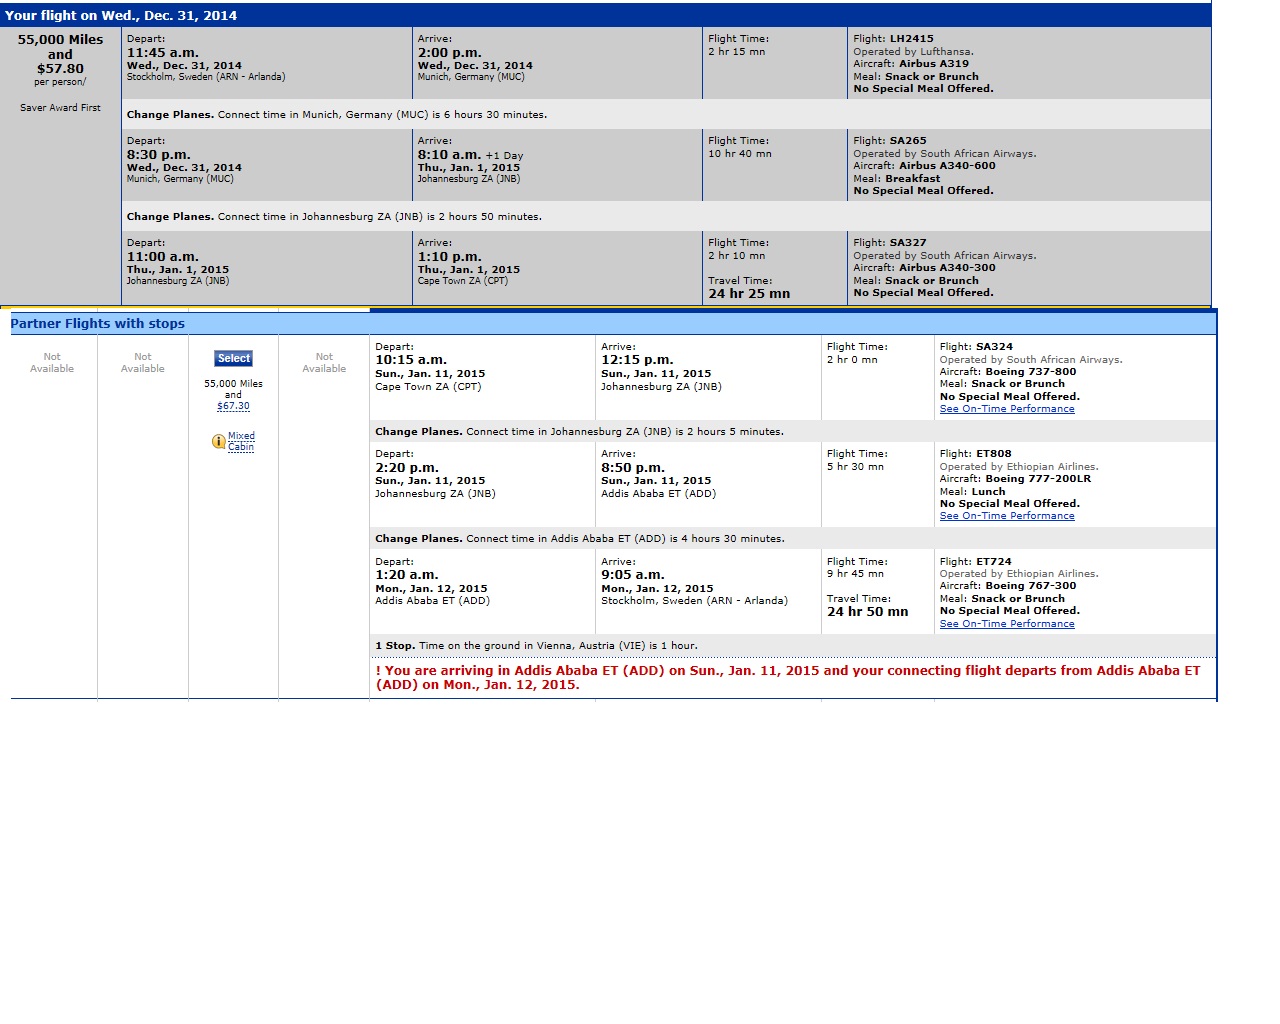Click the Munich Change Planes connection notice

point(336,115)
